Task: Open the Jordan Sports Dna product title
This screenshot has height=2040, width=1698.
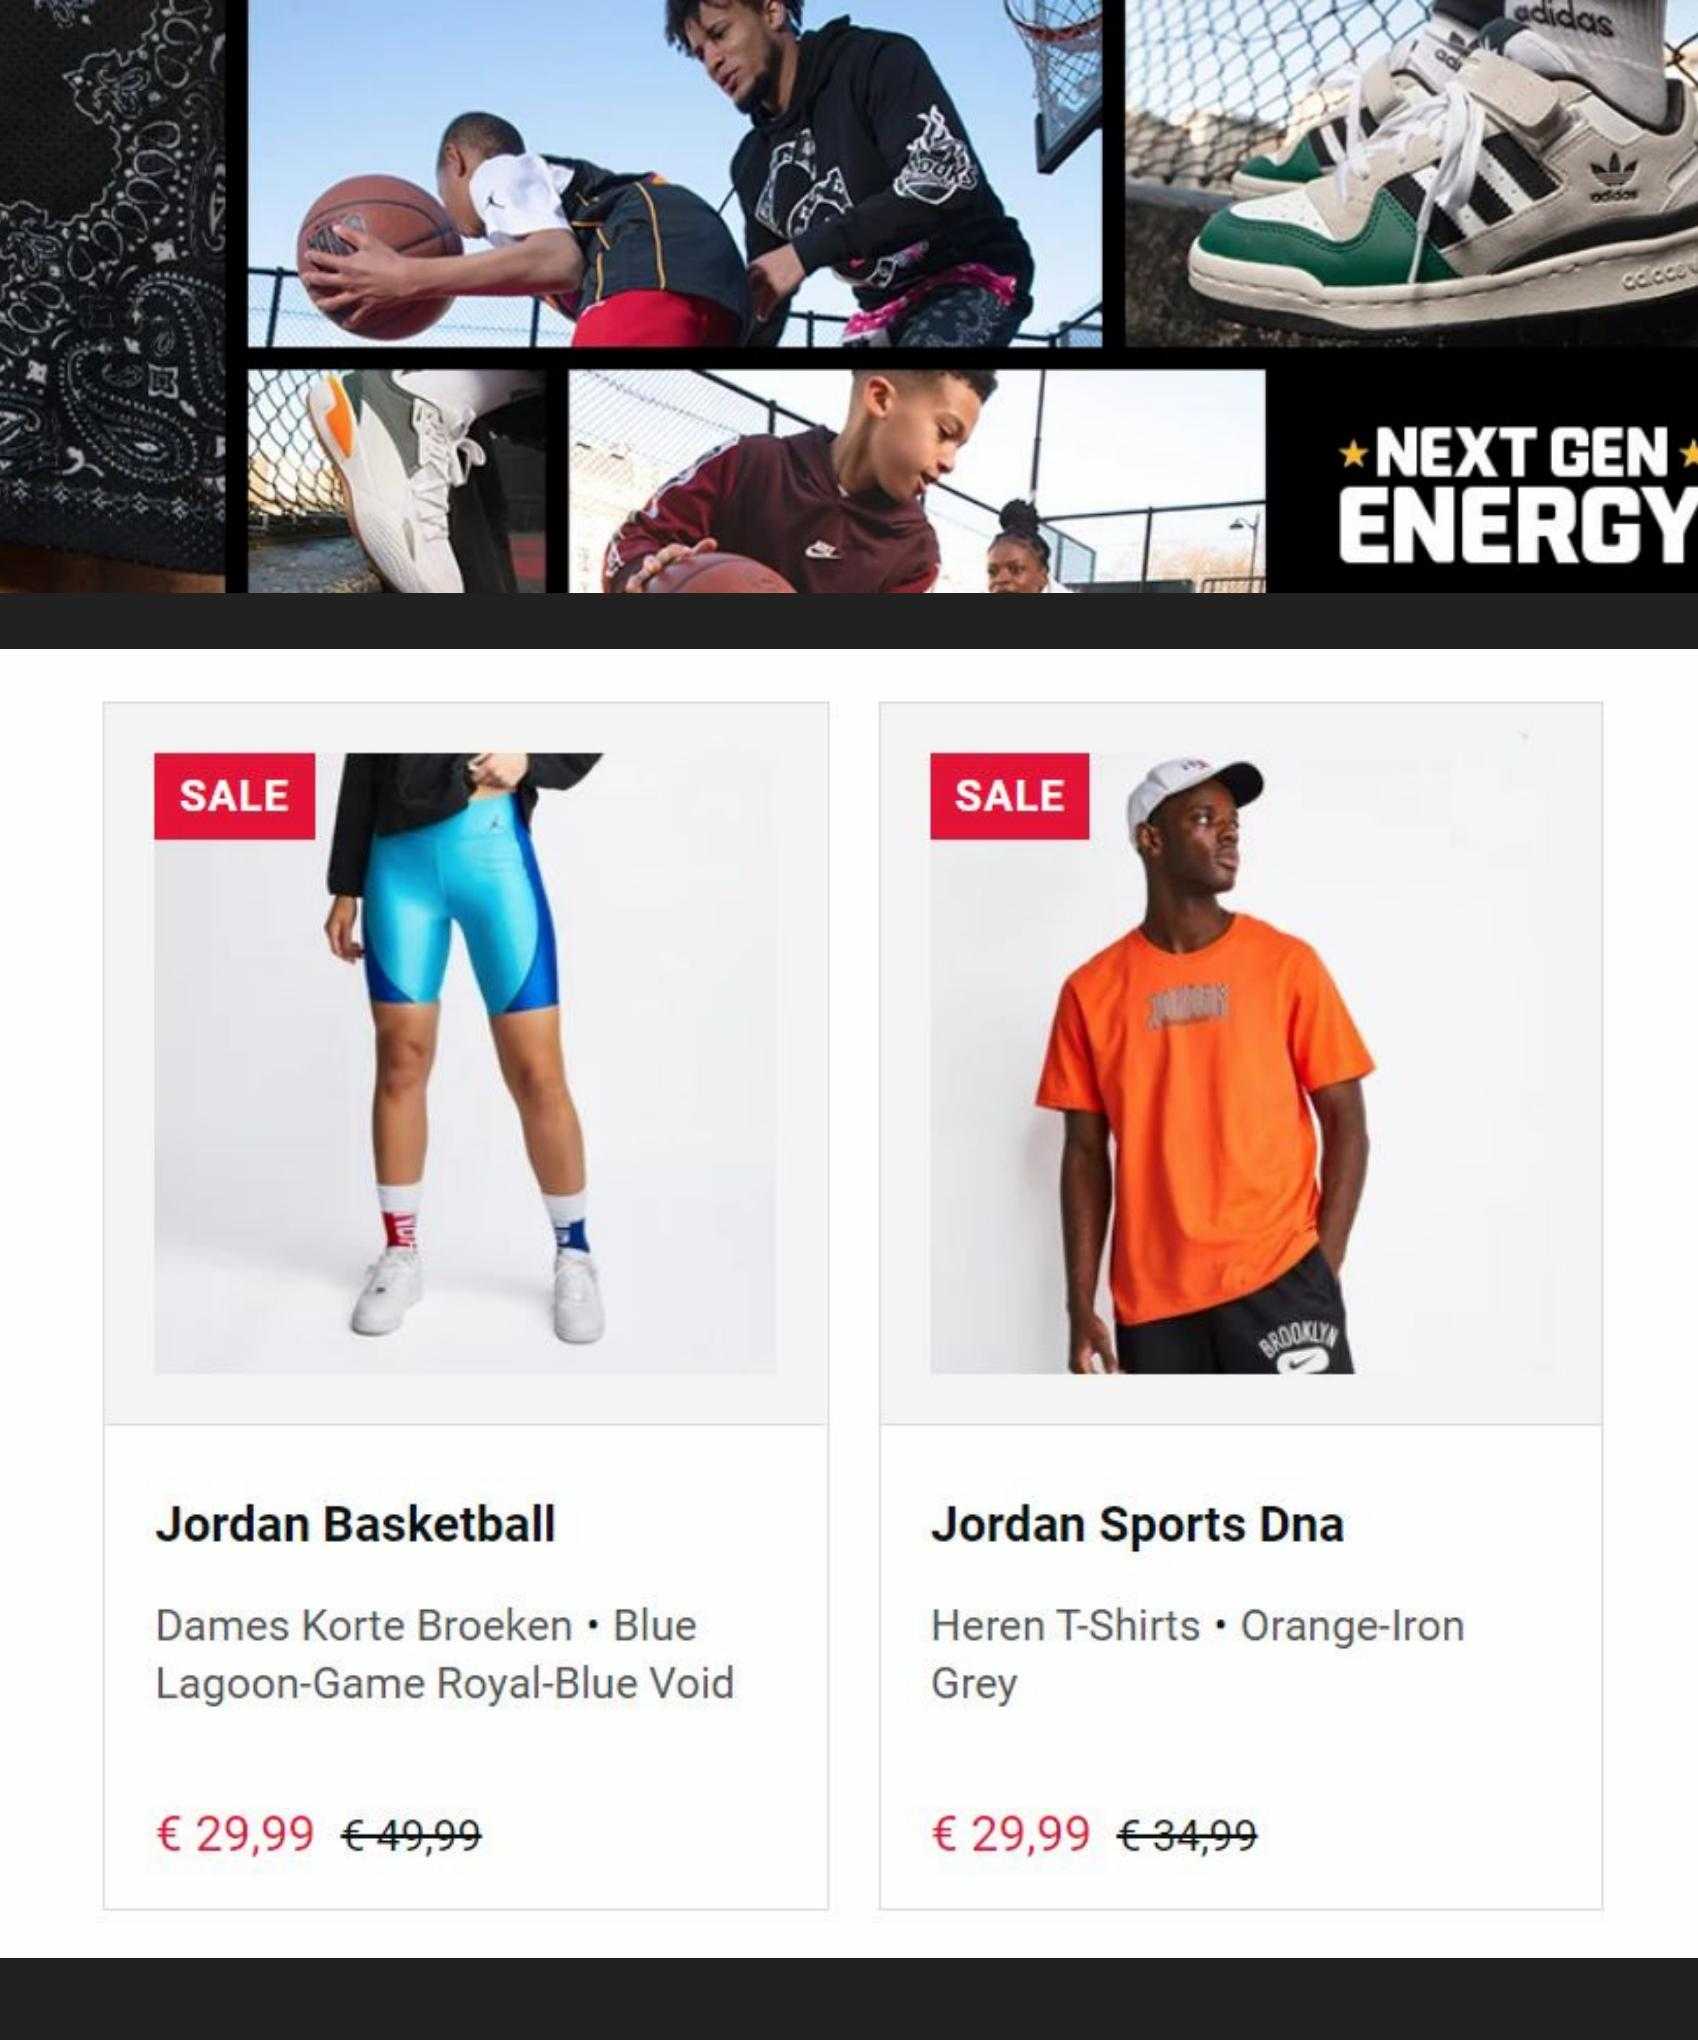Action: point(1137,1524)
